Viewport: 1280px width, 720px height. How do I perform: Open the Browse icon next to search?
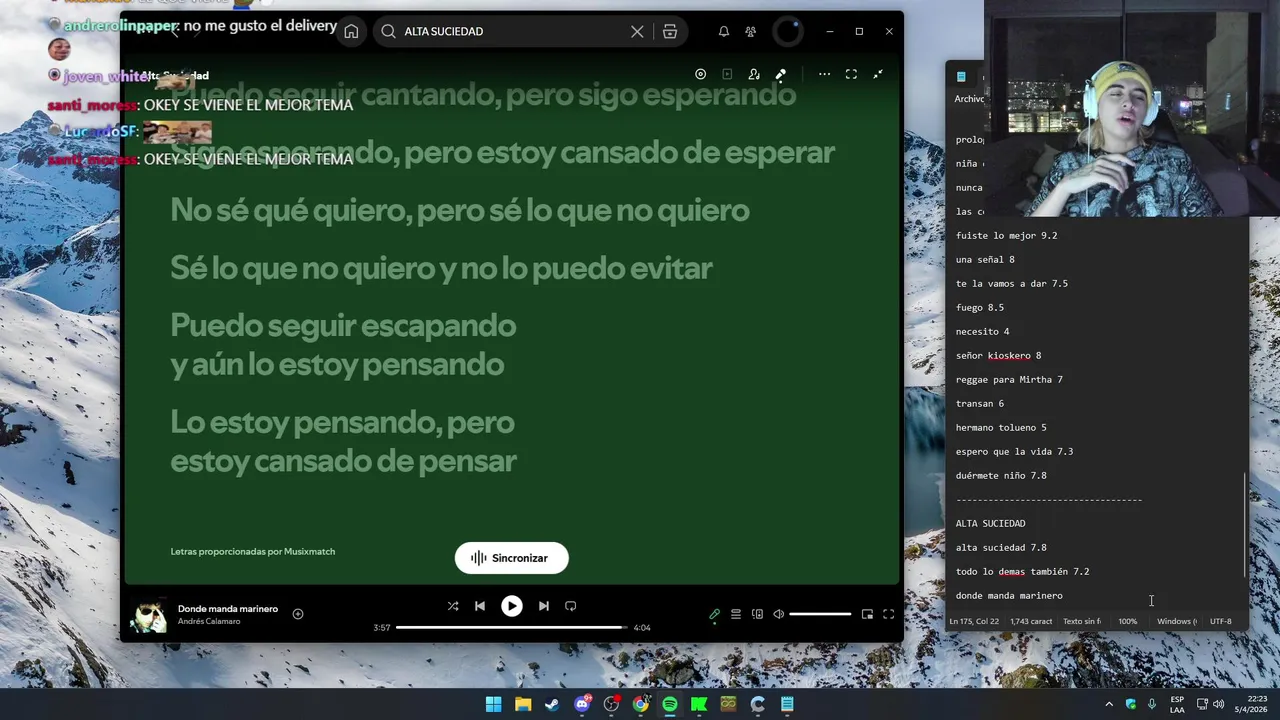point(670,31)
